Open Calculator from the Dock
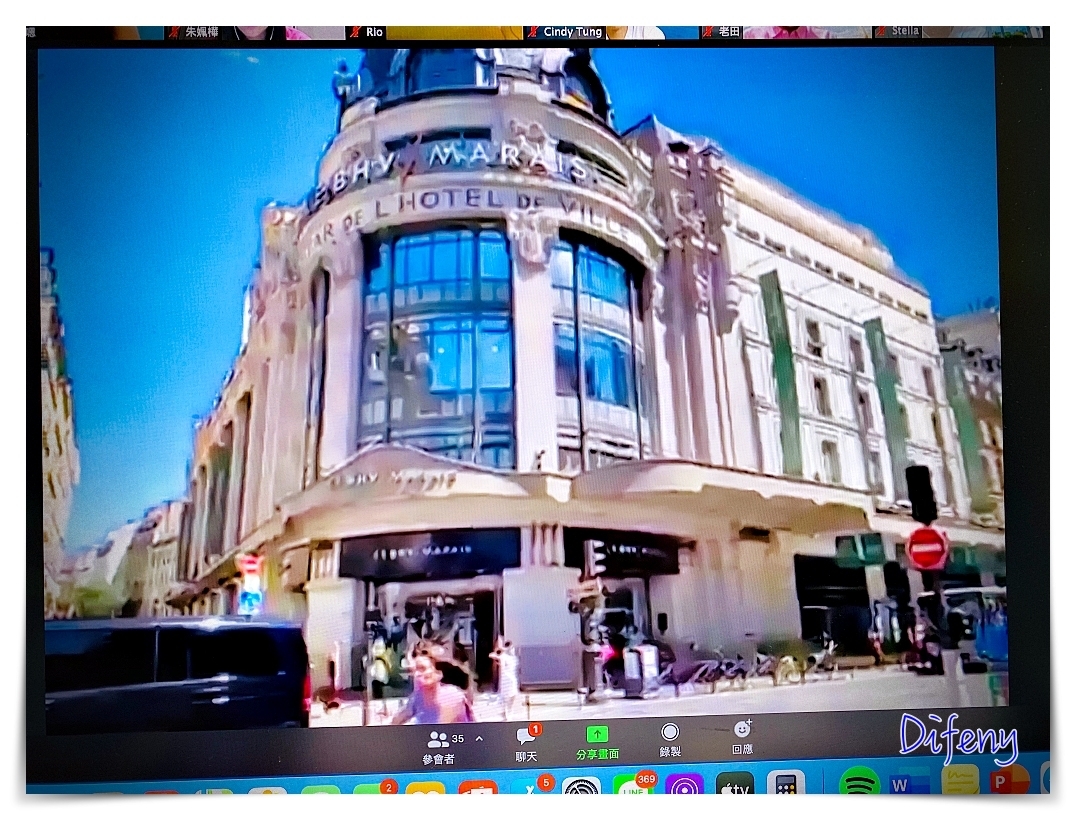The image size is (1076, 820). click(x=785, y=783)
